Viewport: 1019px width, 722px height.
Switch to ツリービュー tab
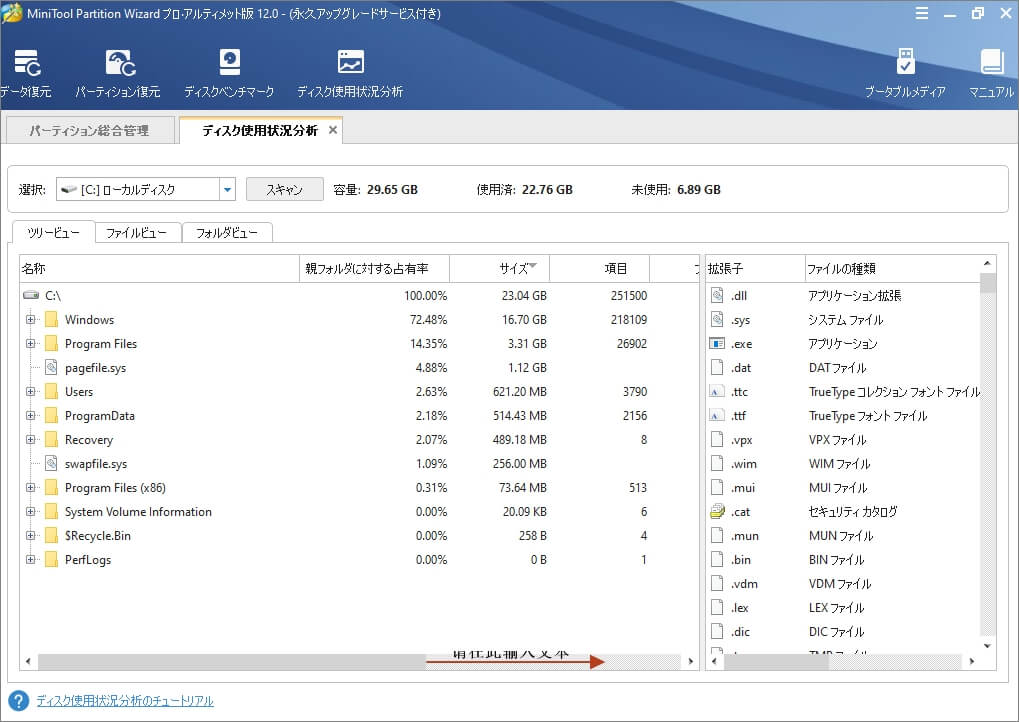point(53,232)
